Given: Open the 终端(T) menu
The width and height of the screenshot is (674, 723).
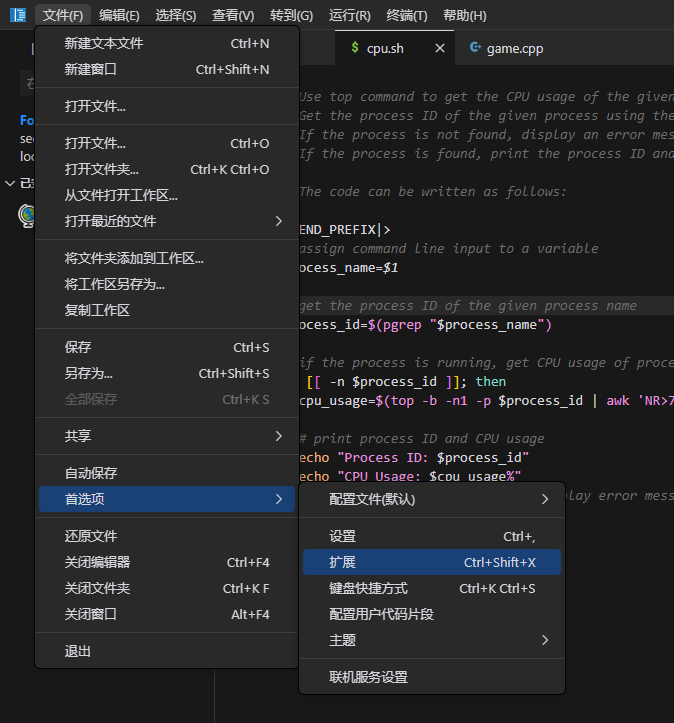Looking at the screenshot, I should pyautogui.click(x=407, y=15).
